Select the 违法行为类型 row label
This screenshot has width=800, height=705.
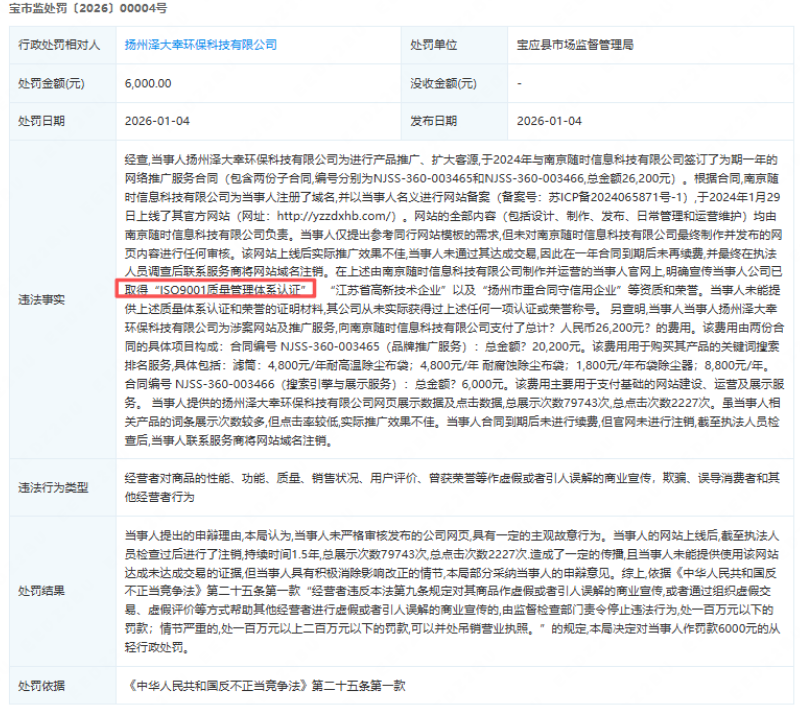pos(55,488)
